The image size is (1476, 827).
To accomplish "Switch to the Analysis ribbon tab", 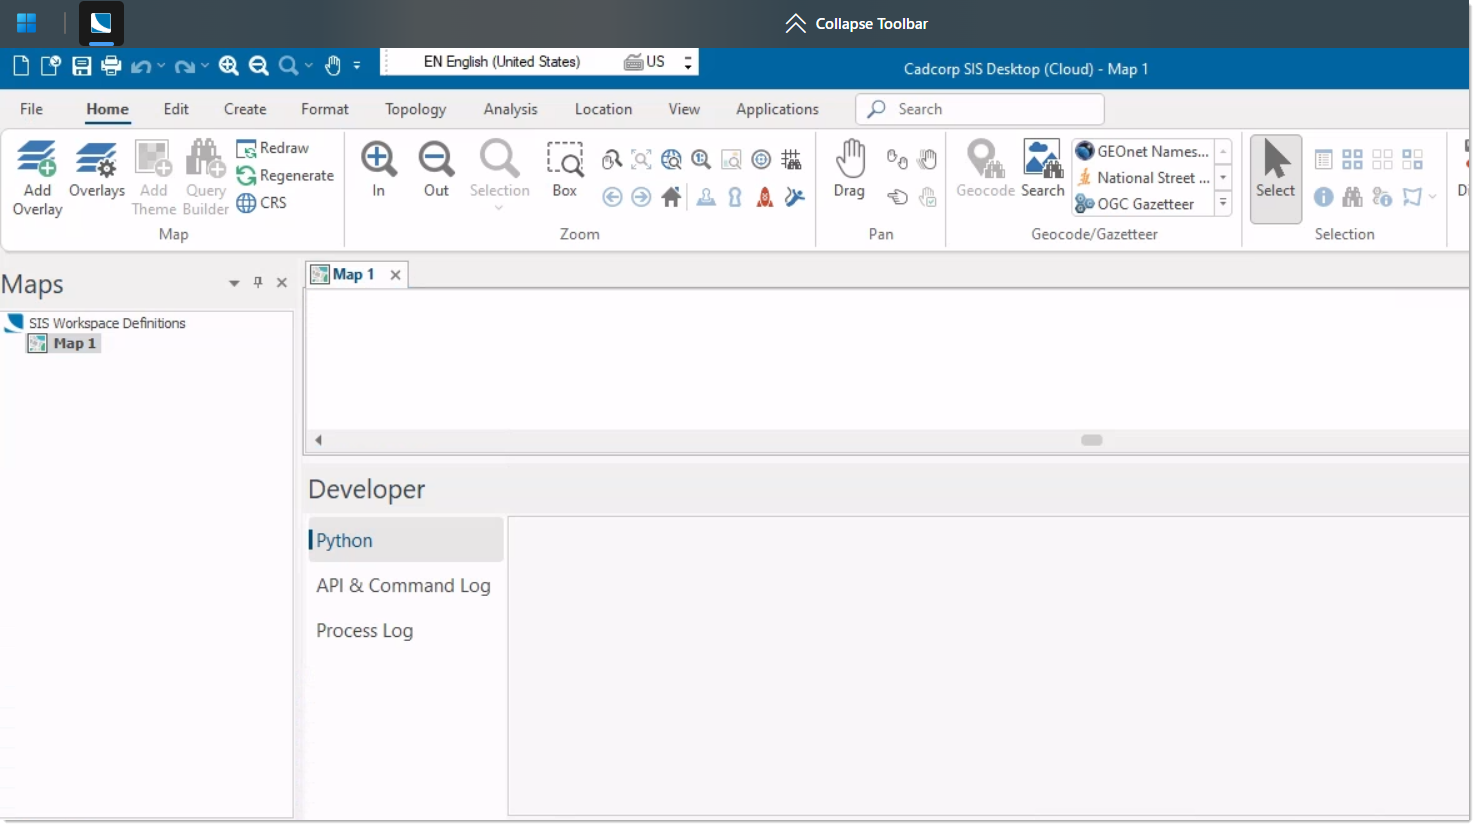I will click(x=510, y=109).
